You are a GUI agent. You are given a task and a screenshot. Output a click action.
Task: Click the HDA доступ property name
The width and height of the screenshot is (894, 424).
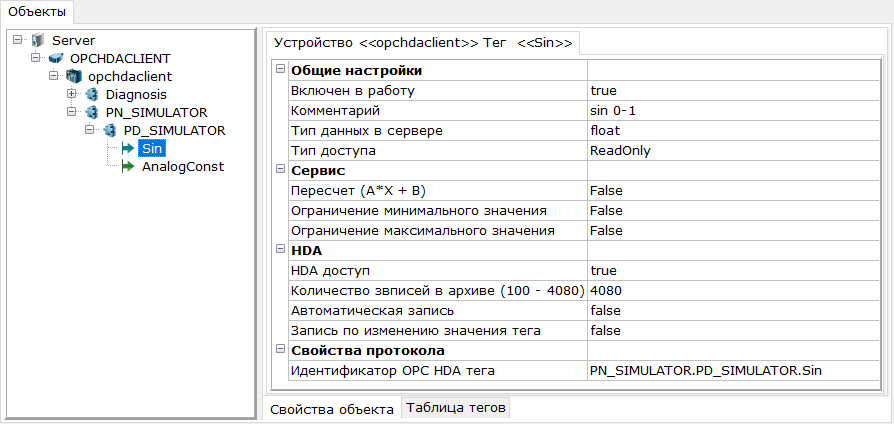(331, 270)
